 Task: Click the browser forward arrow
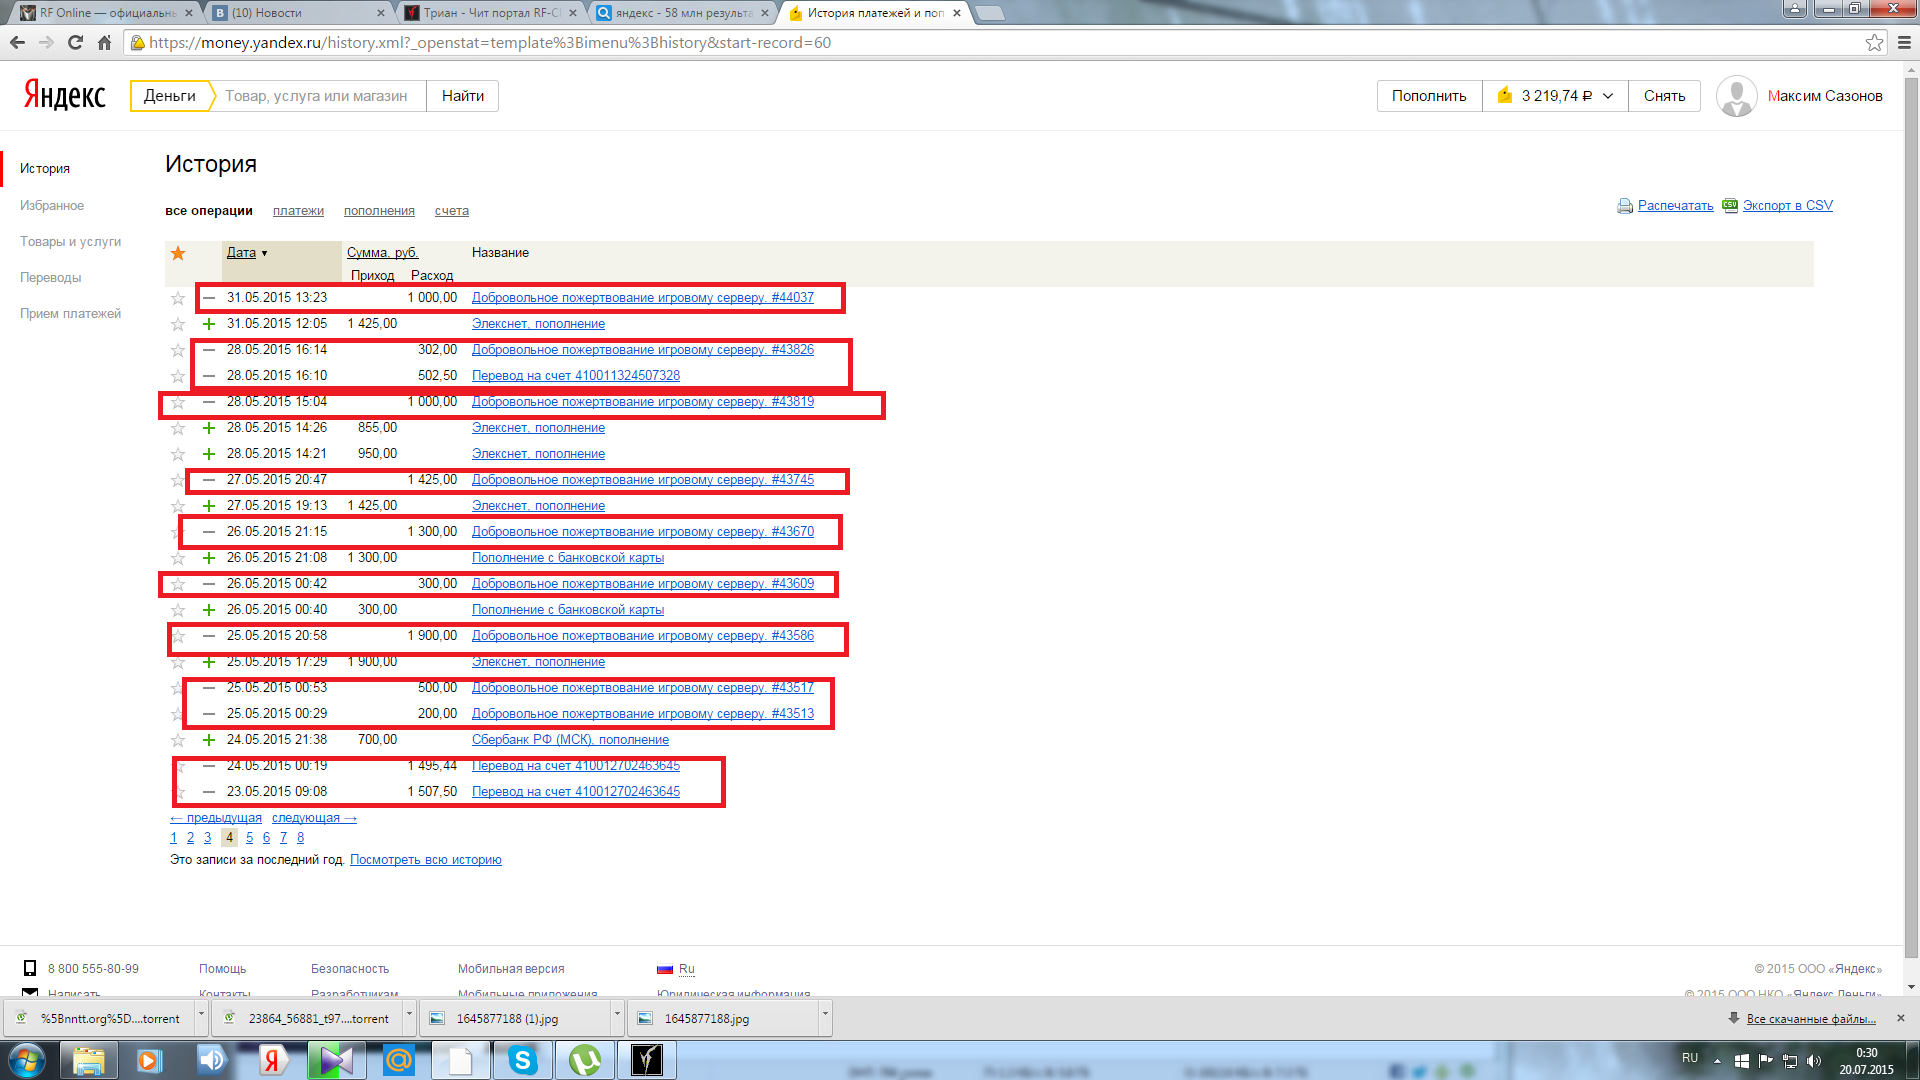pos(46,42)
